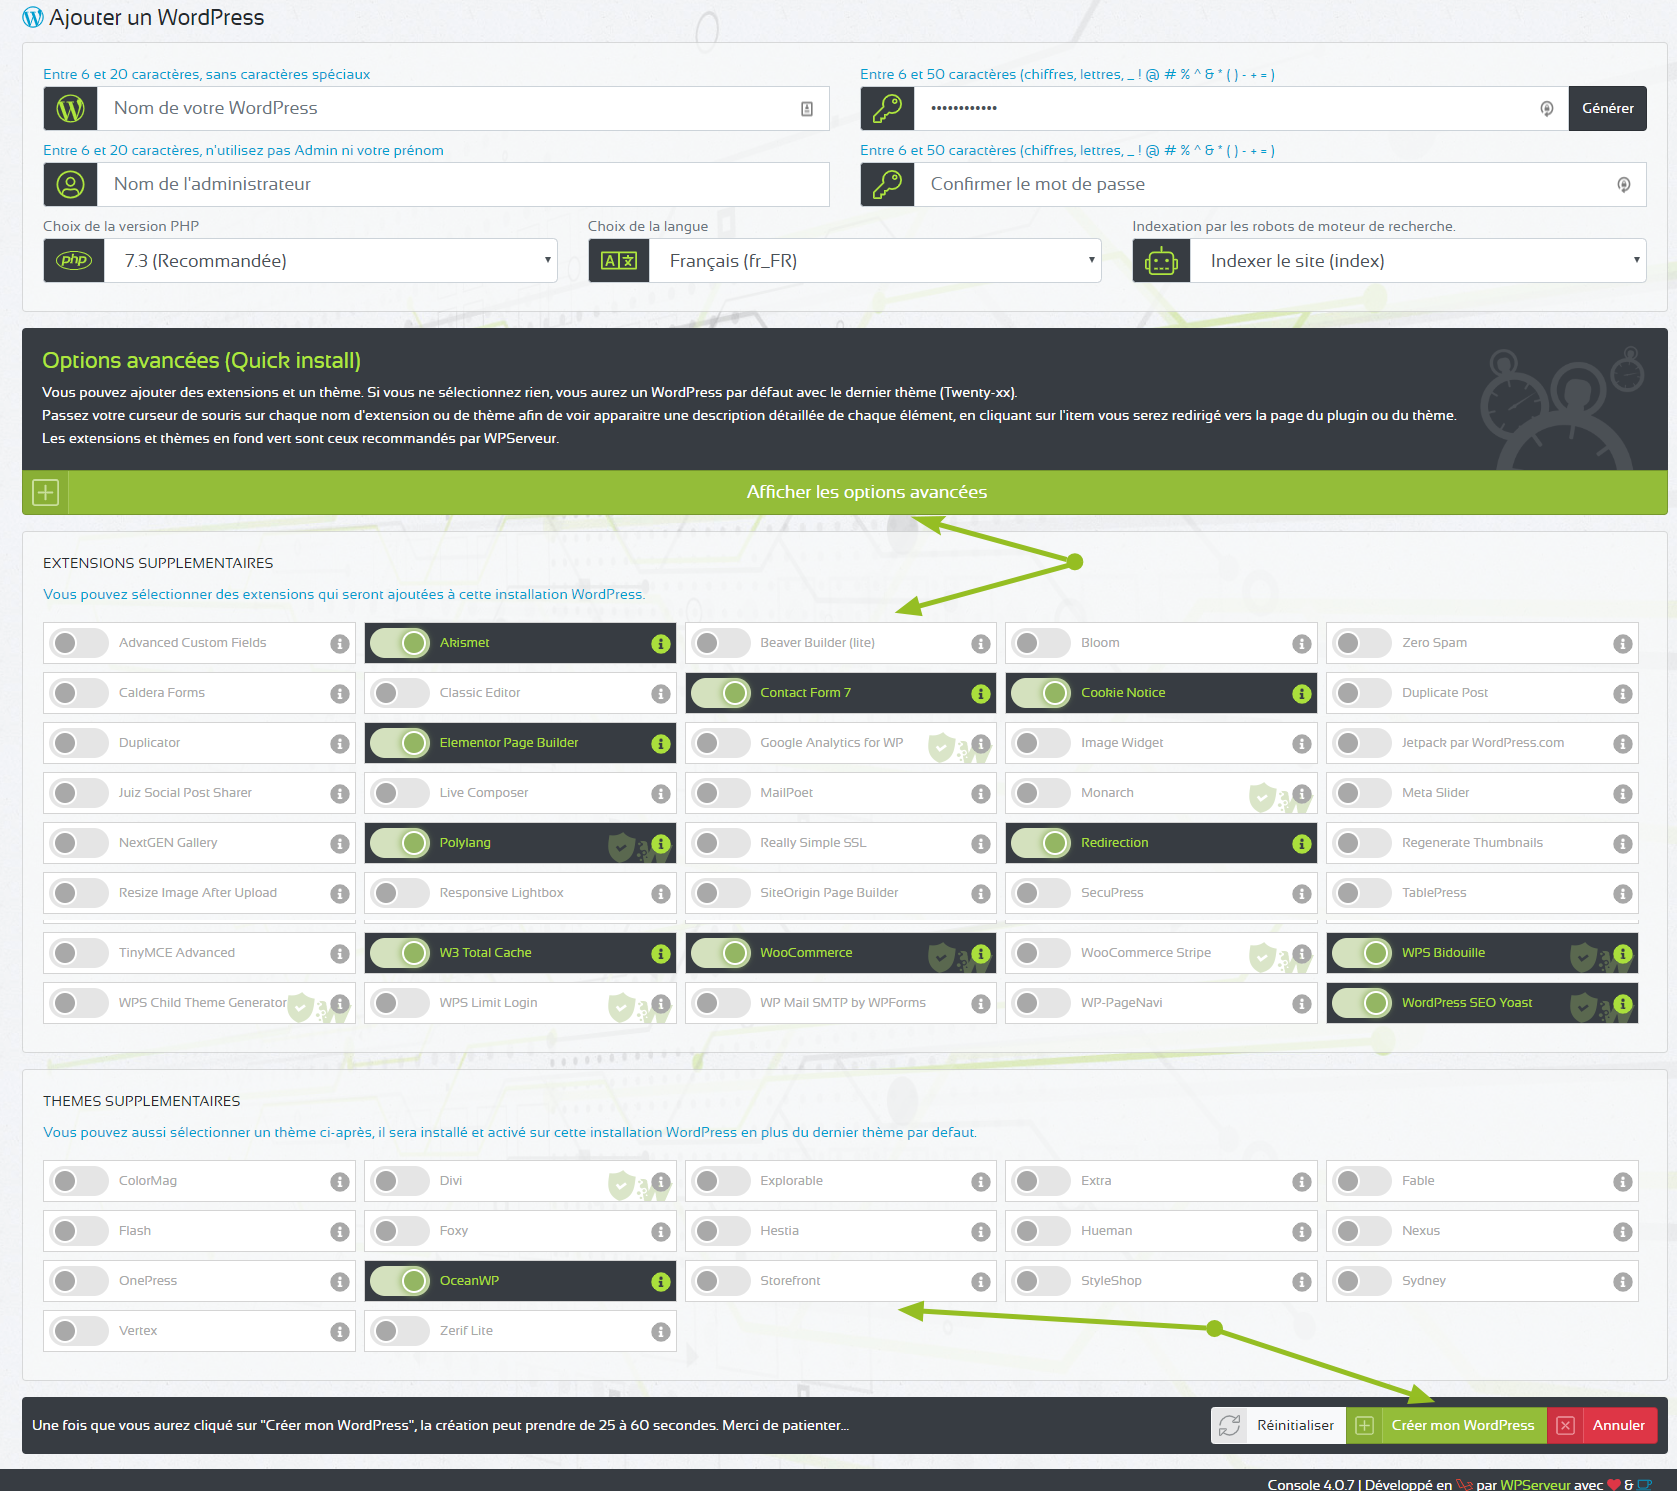Click the Juiz Social Post Sharer label
The image size is (1677, 1491).
coord(185,793)
